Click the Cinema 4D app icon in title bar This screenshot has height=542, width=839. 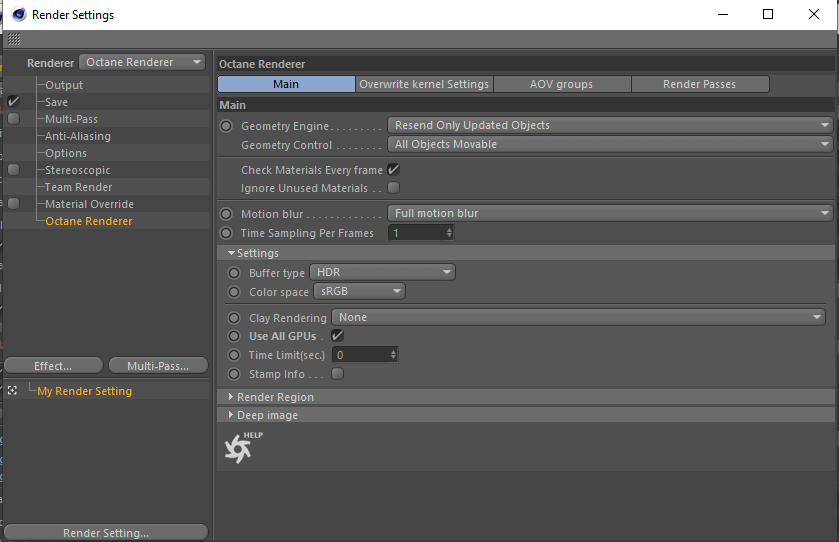click(19, 14)
